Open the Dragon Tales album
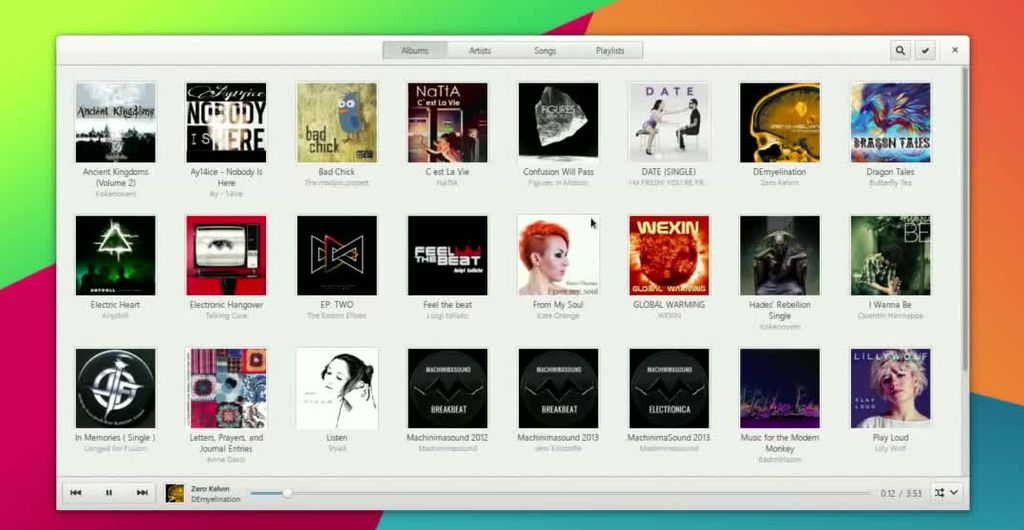The height and width of the screenshot is (530, 1024). 890,122
